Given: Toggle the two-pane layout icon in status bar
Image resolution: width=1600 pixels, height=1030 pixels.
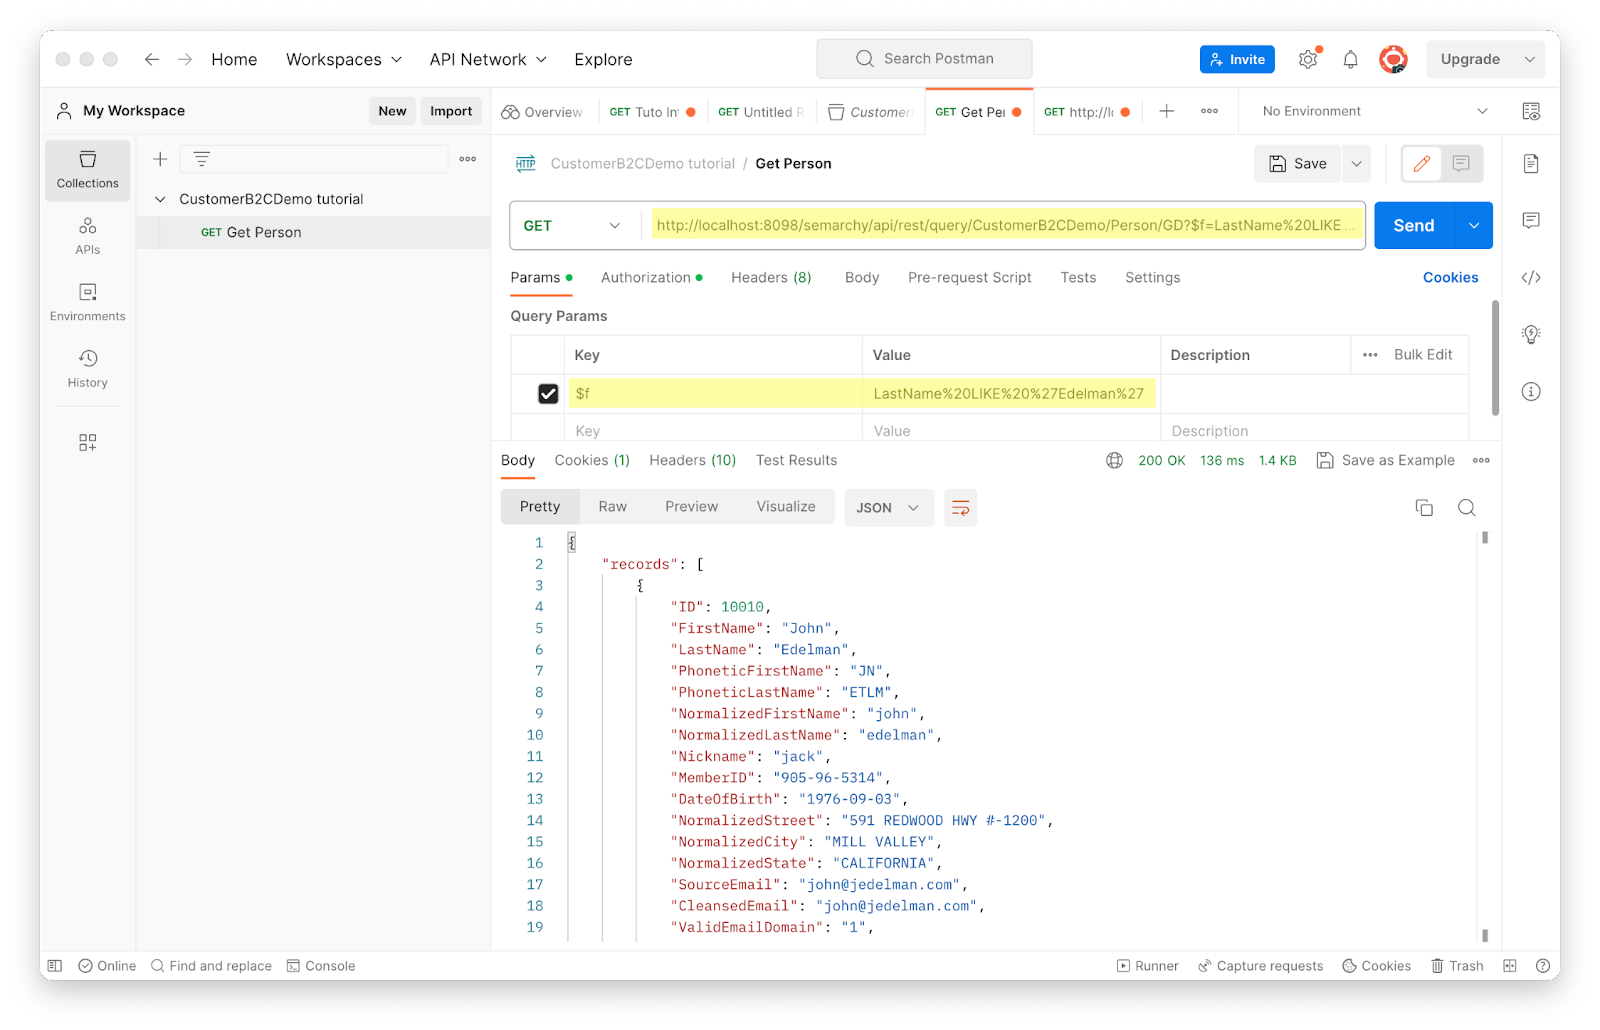Looking at the screenshot, I should pyautogui.click(x=1509, y=966).
